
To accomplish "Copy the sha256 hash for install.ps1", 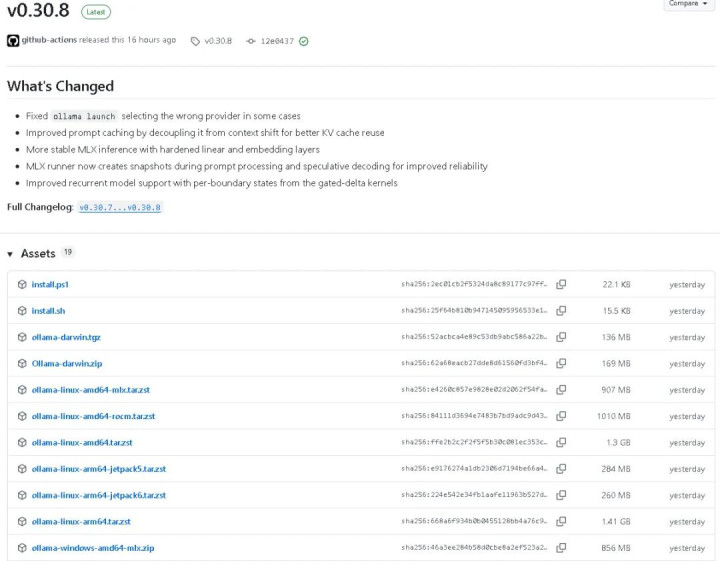I will [561, 285].
